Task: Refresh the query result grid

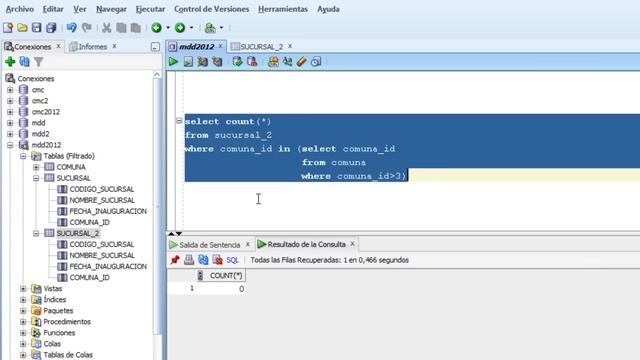Action: (x=203, y=260)
